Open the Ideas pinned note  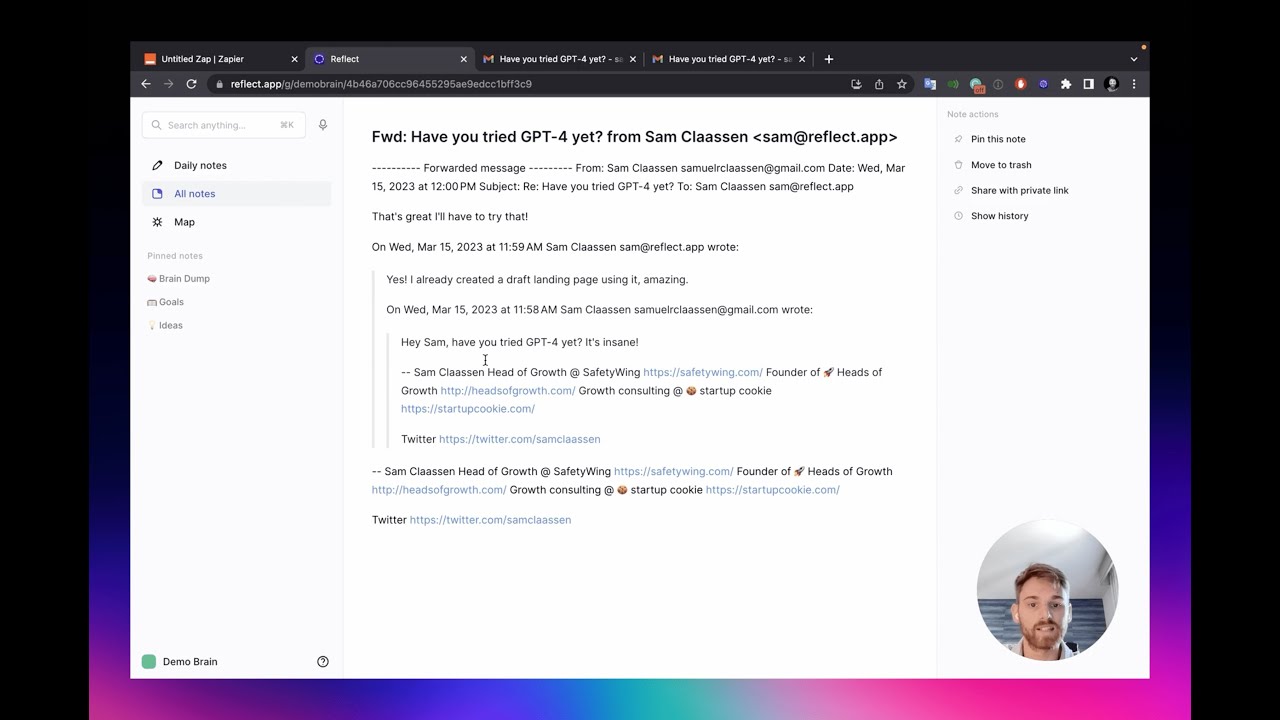pyautogui.click(x=165, y=325)
